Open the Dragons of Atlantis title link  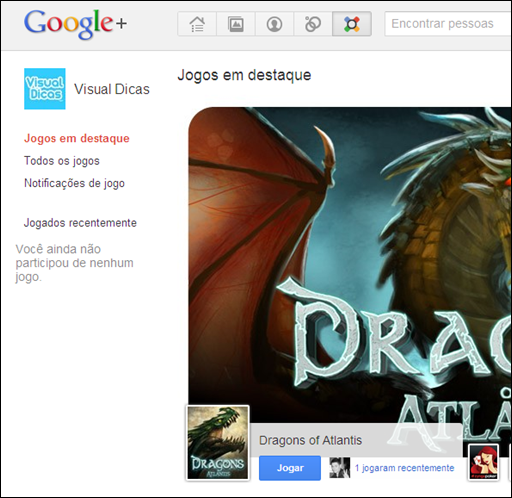click(x=310, y=440)
